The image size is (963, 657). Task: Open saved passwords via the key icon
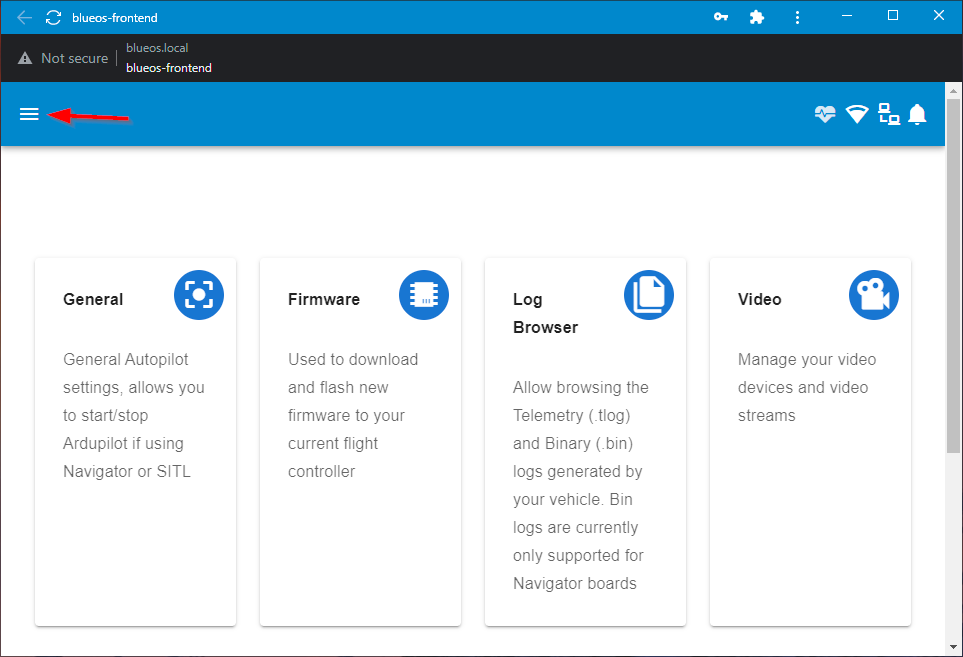tap(720, 17)
